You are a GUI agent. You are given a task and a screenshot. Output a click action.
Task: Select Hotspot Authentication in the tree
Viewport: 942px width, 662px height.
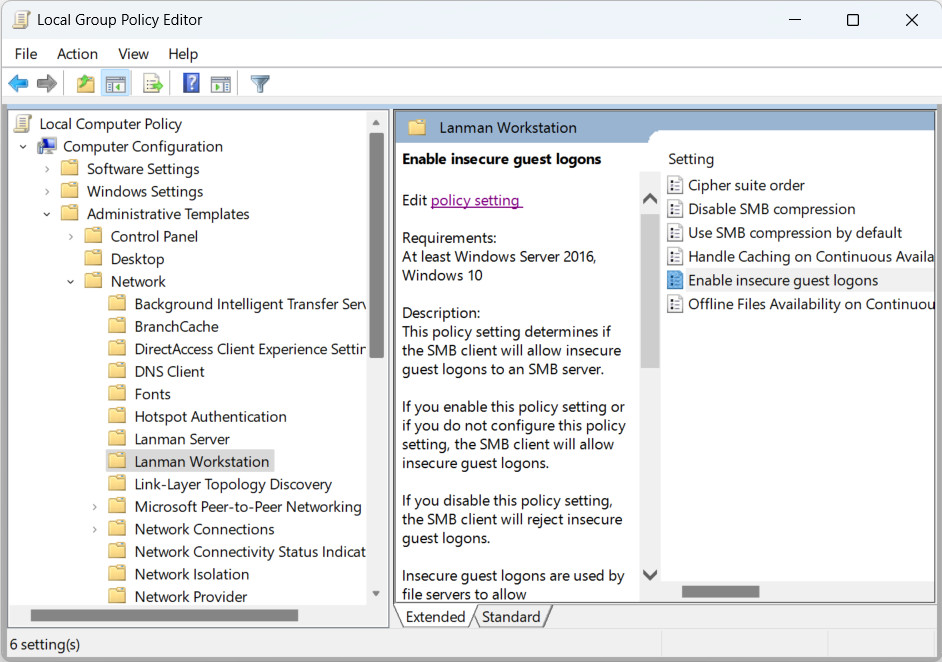tap(210, 416)
